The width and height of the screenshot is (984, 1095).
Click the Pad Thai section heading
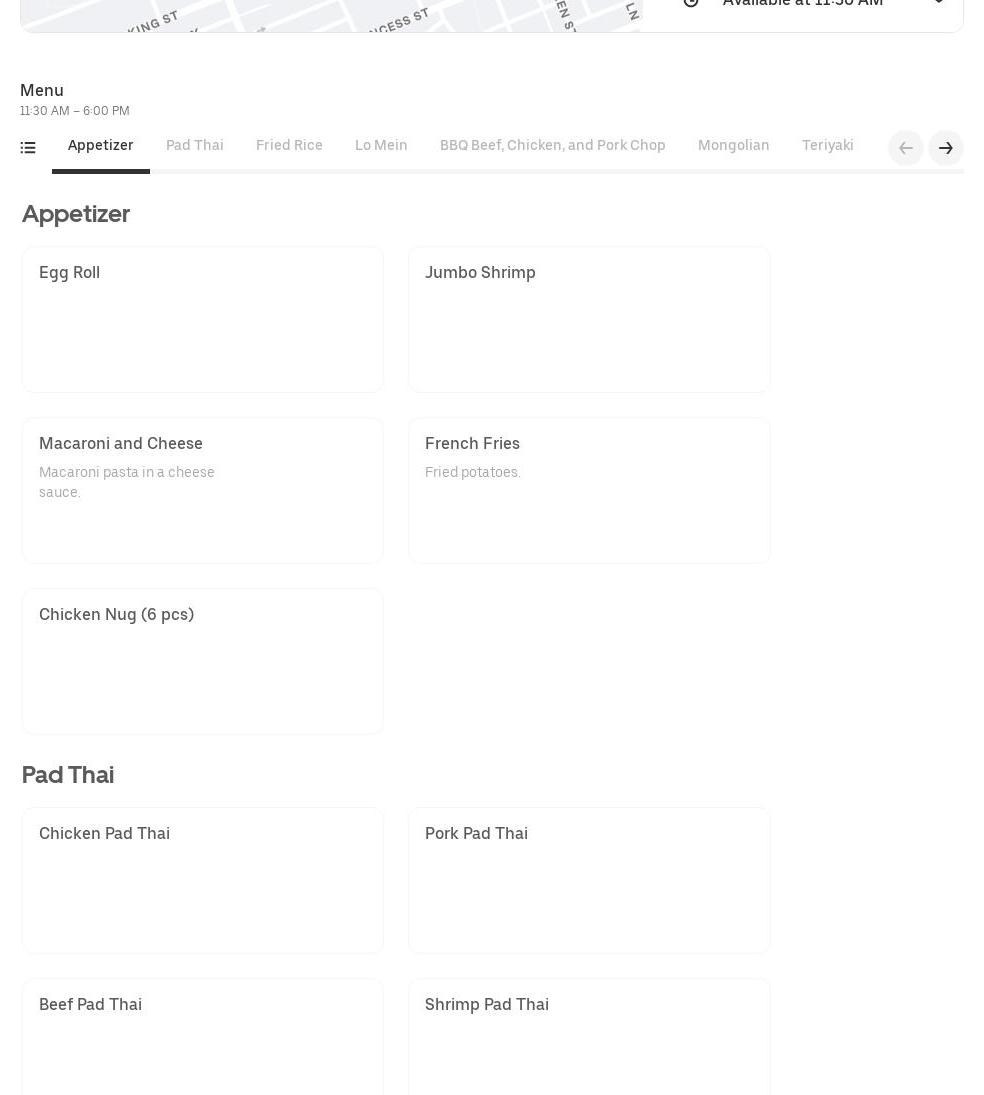pyautogui.click(x=68, y=775)
